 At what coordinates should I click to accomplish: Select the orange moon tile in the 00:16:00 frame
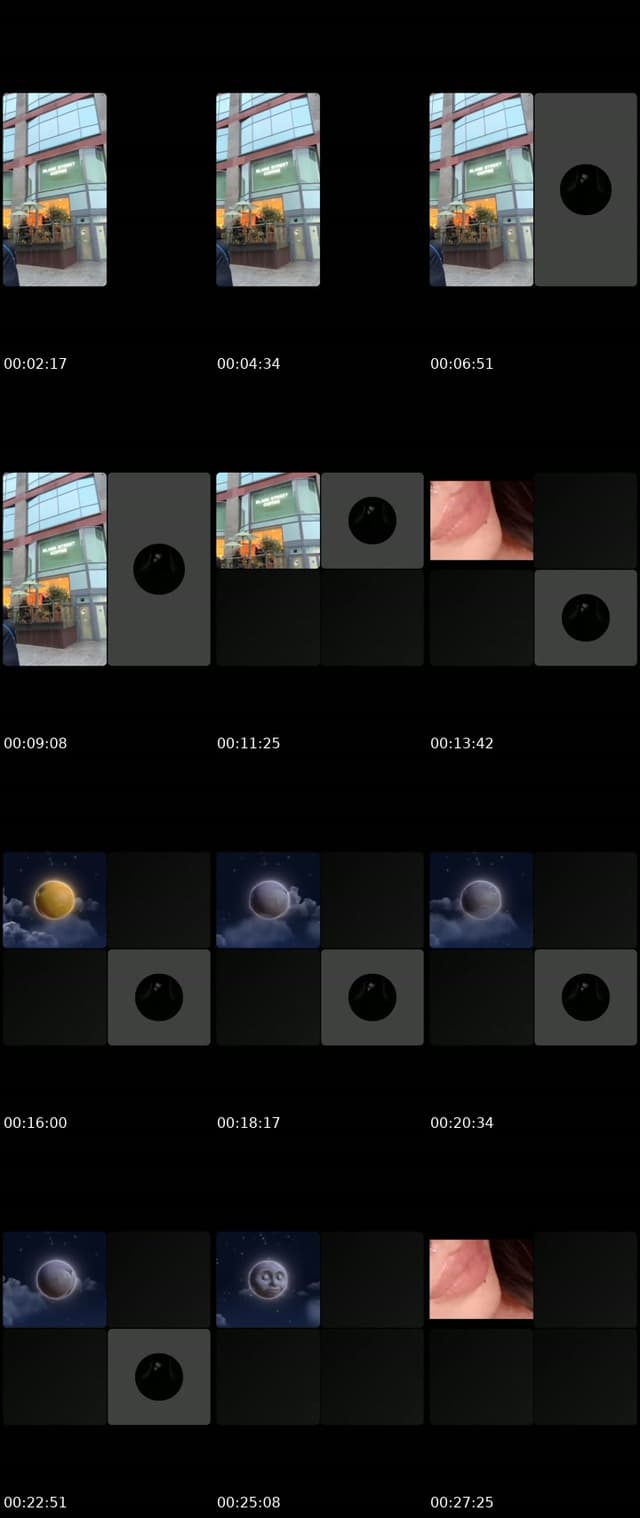pyautogui.click(x=55, y=900)
